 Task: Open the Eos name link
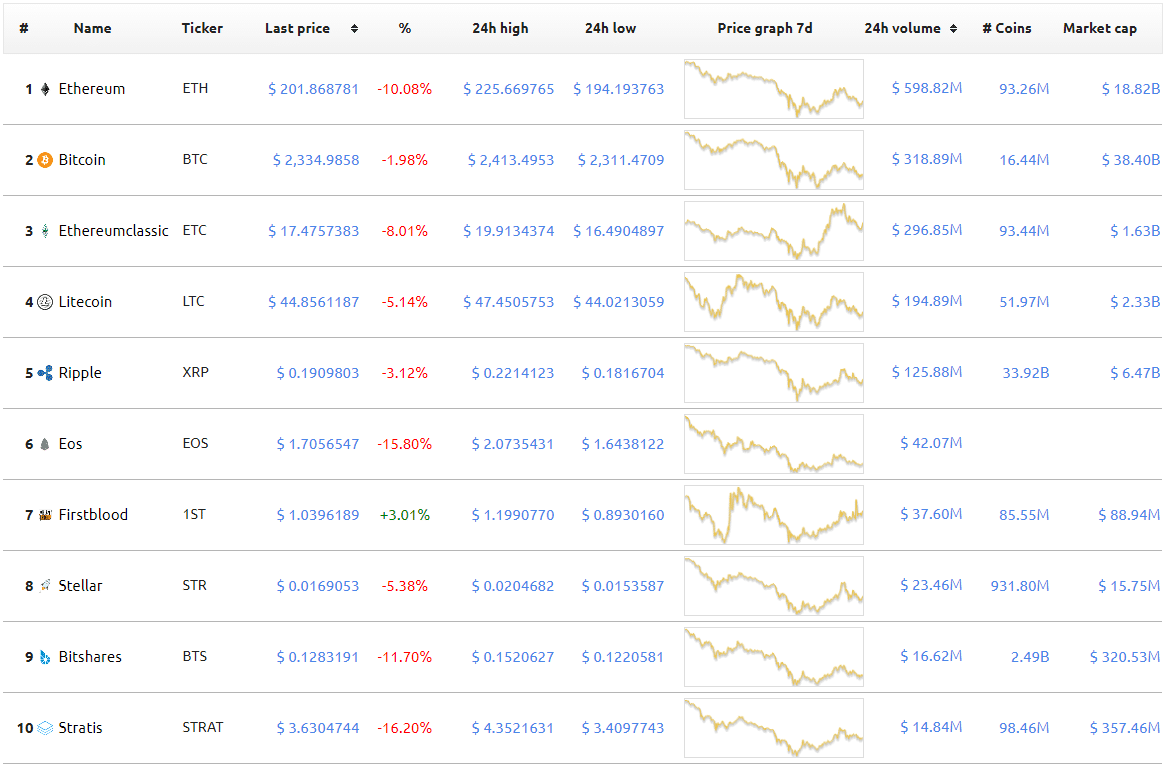(70, 444)
